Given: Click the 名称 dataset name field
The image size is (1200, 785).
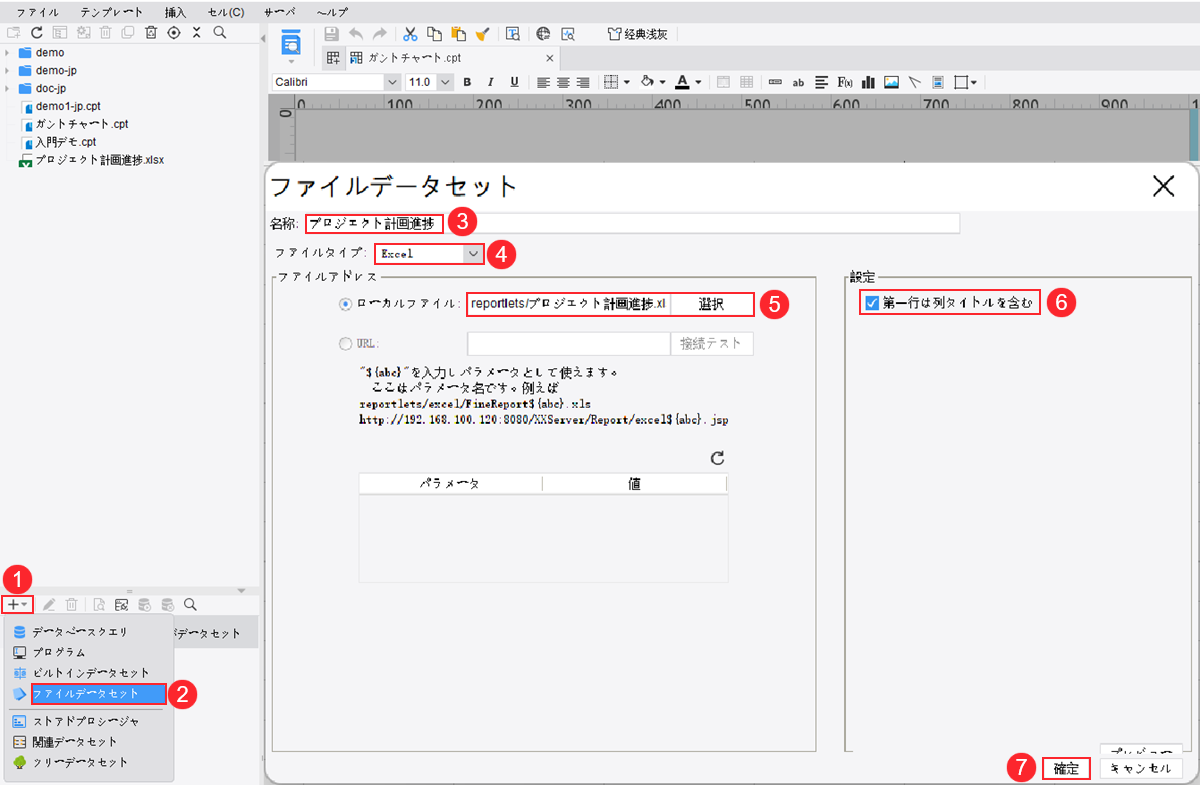Looking at the screenshot, I should coord(631,223).
